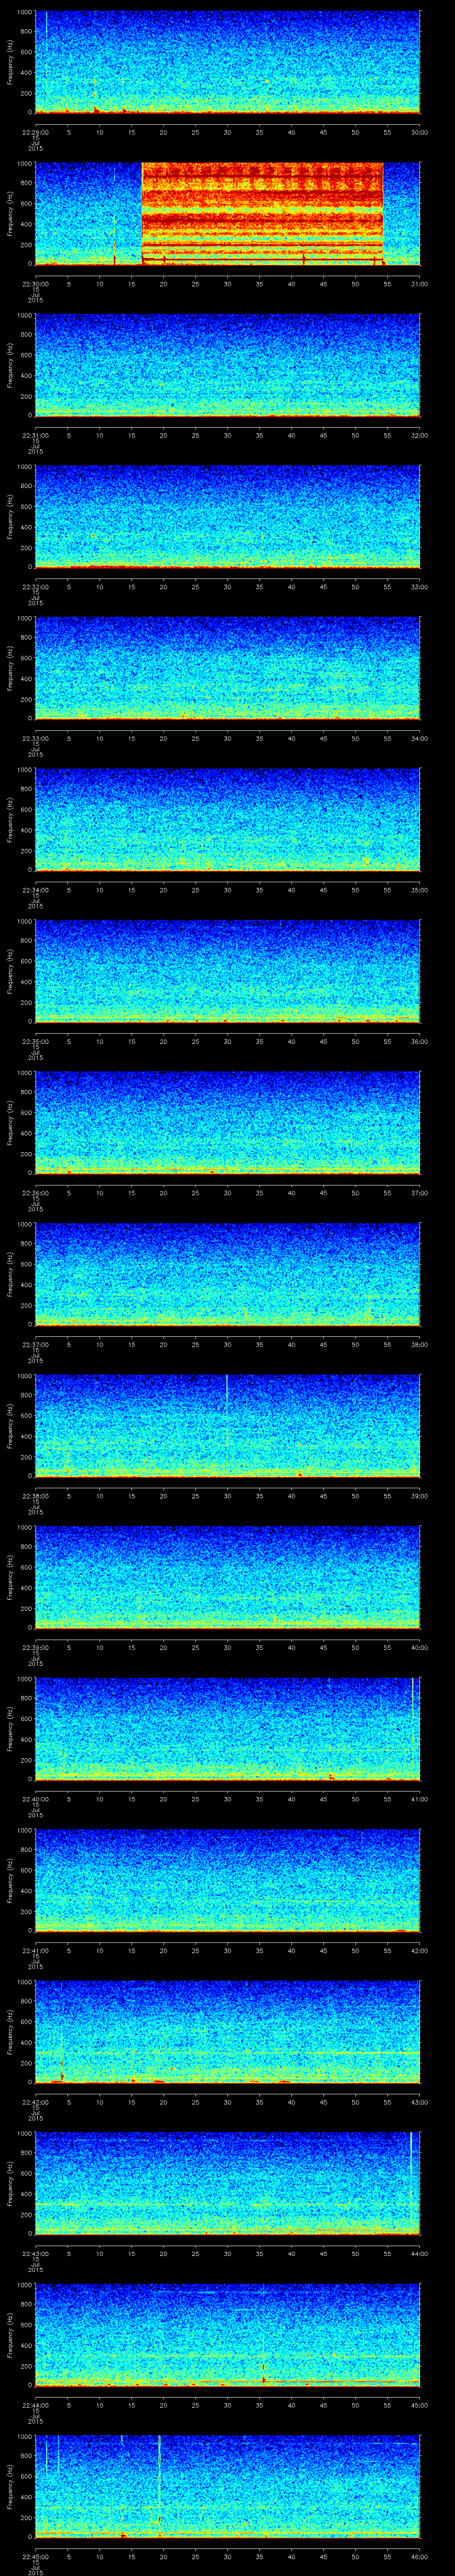Select the "32:00" end time label
The image size is (455, 2576).
coord(420,435)
